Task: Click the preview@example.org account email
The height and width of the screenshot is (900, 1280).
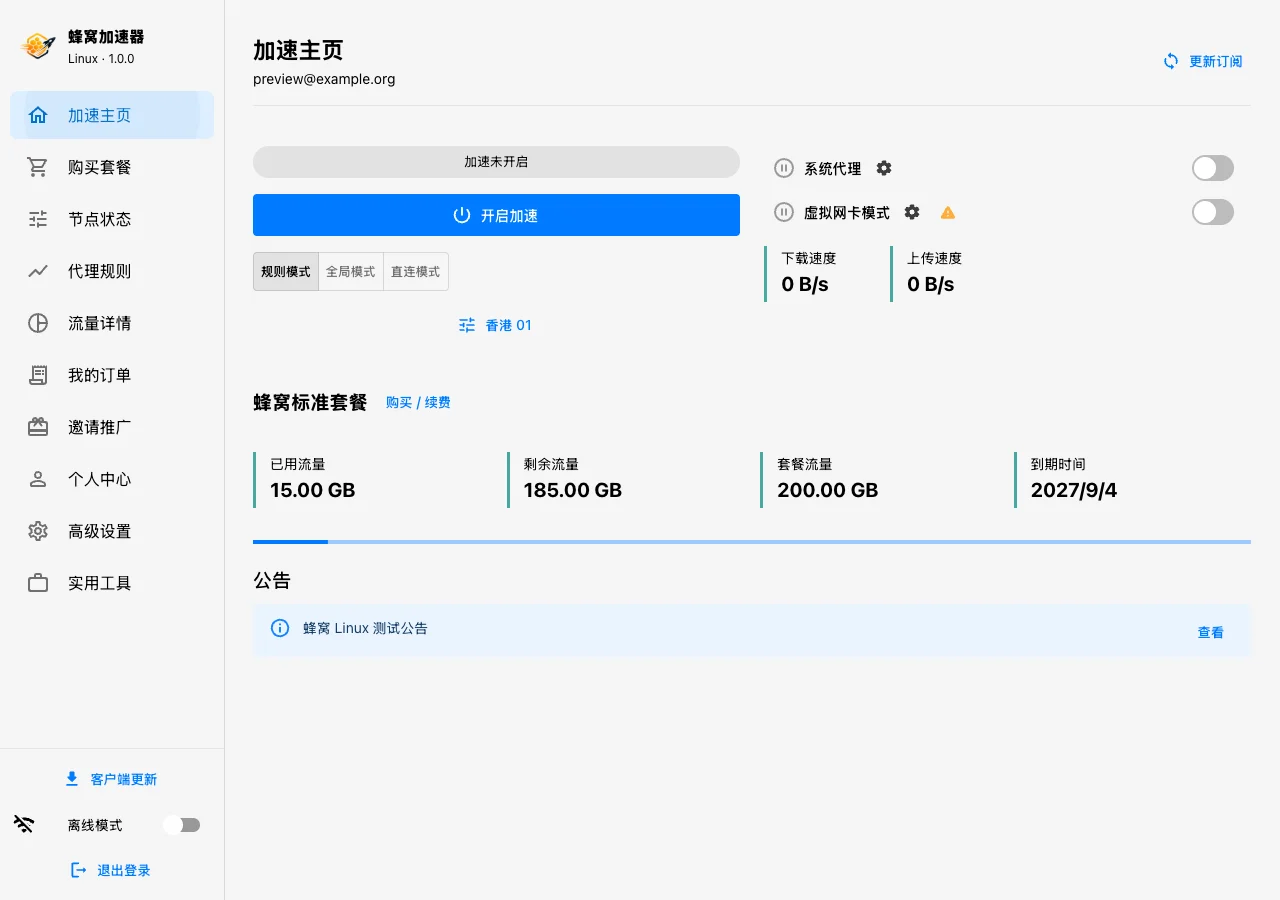Action: 324,79
